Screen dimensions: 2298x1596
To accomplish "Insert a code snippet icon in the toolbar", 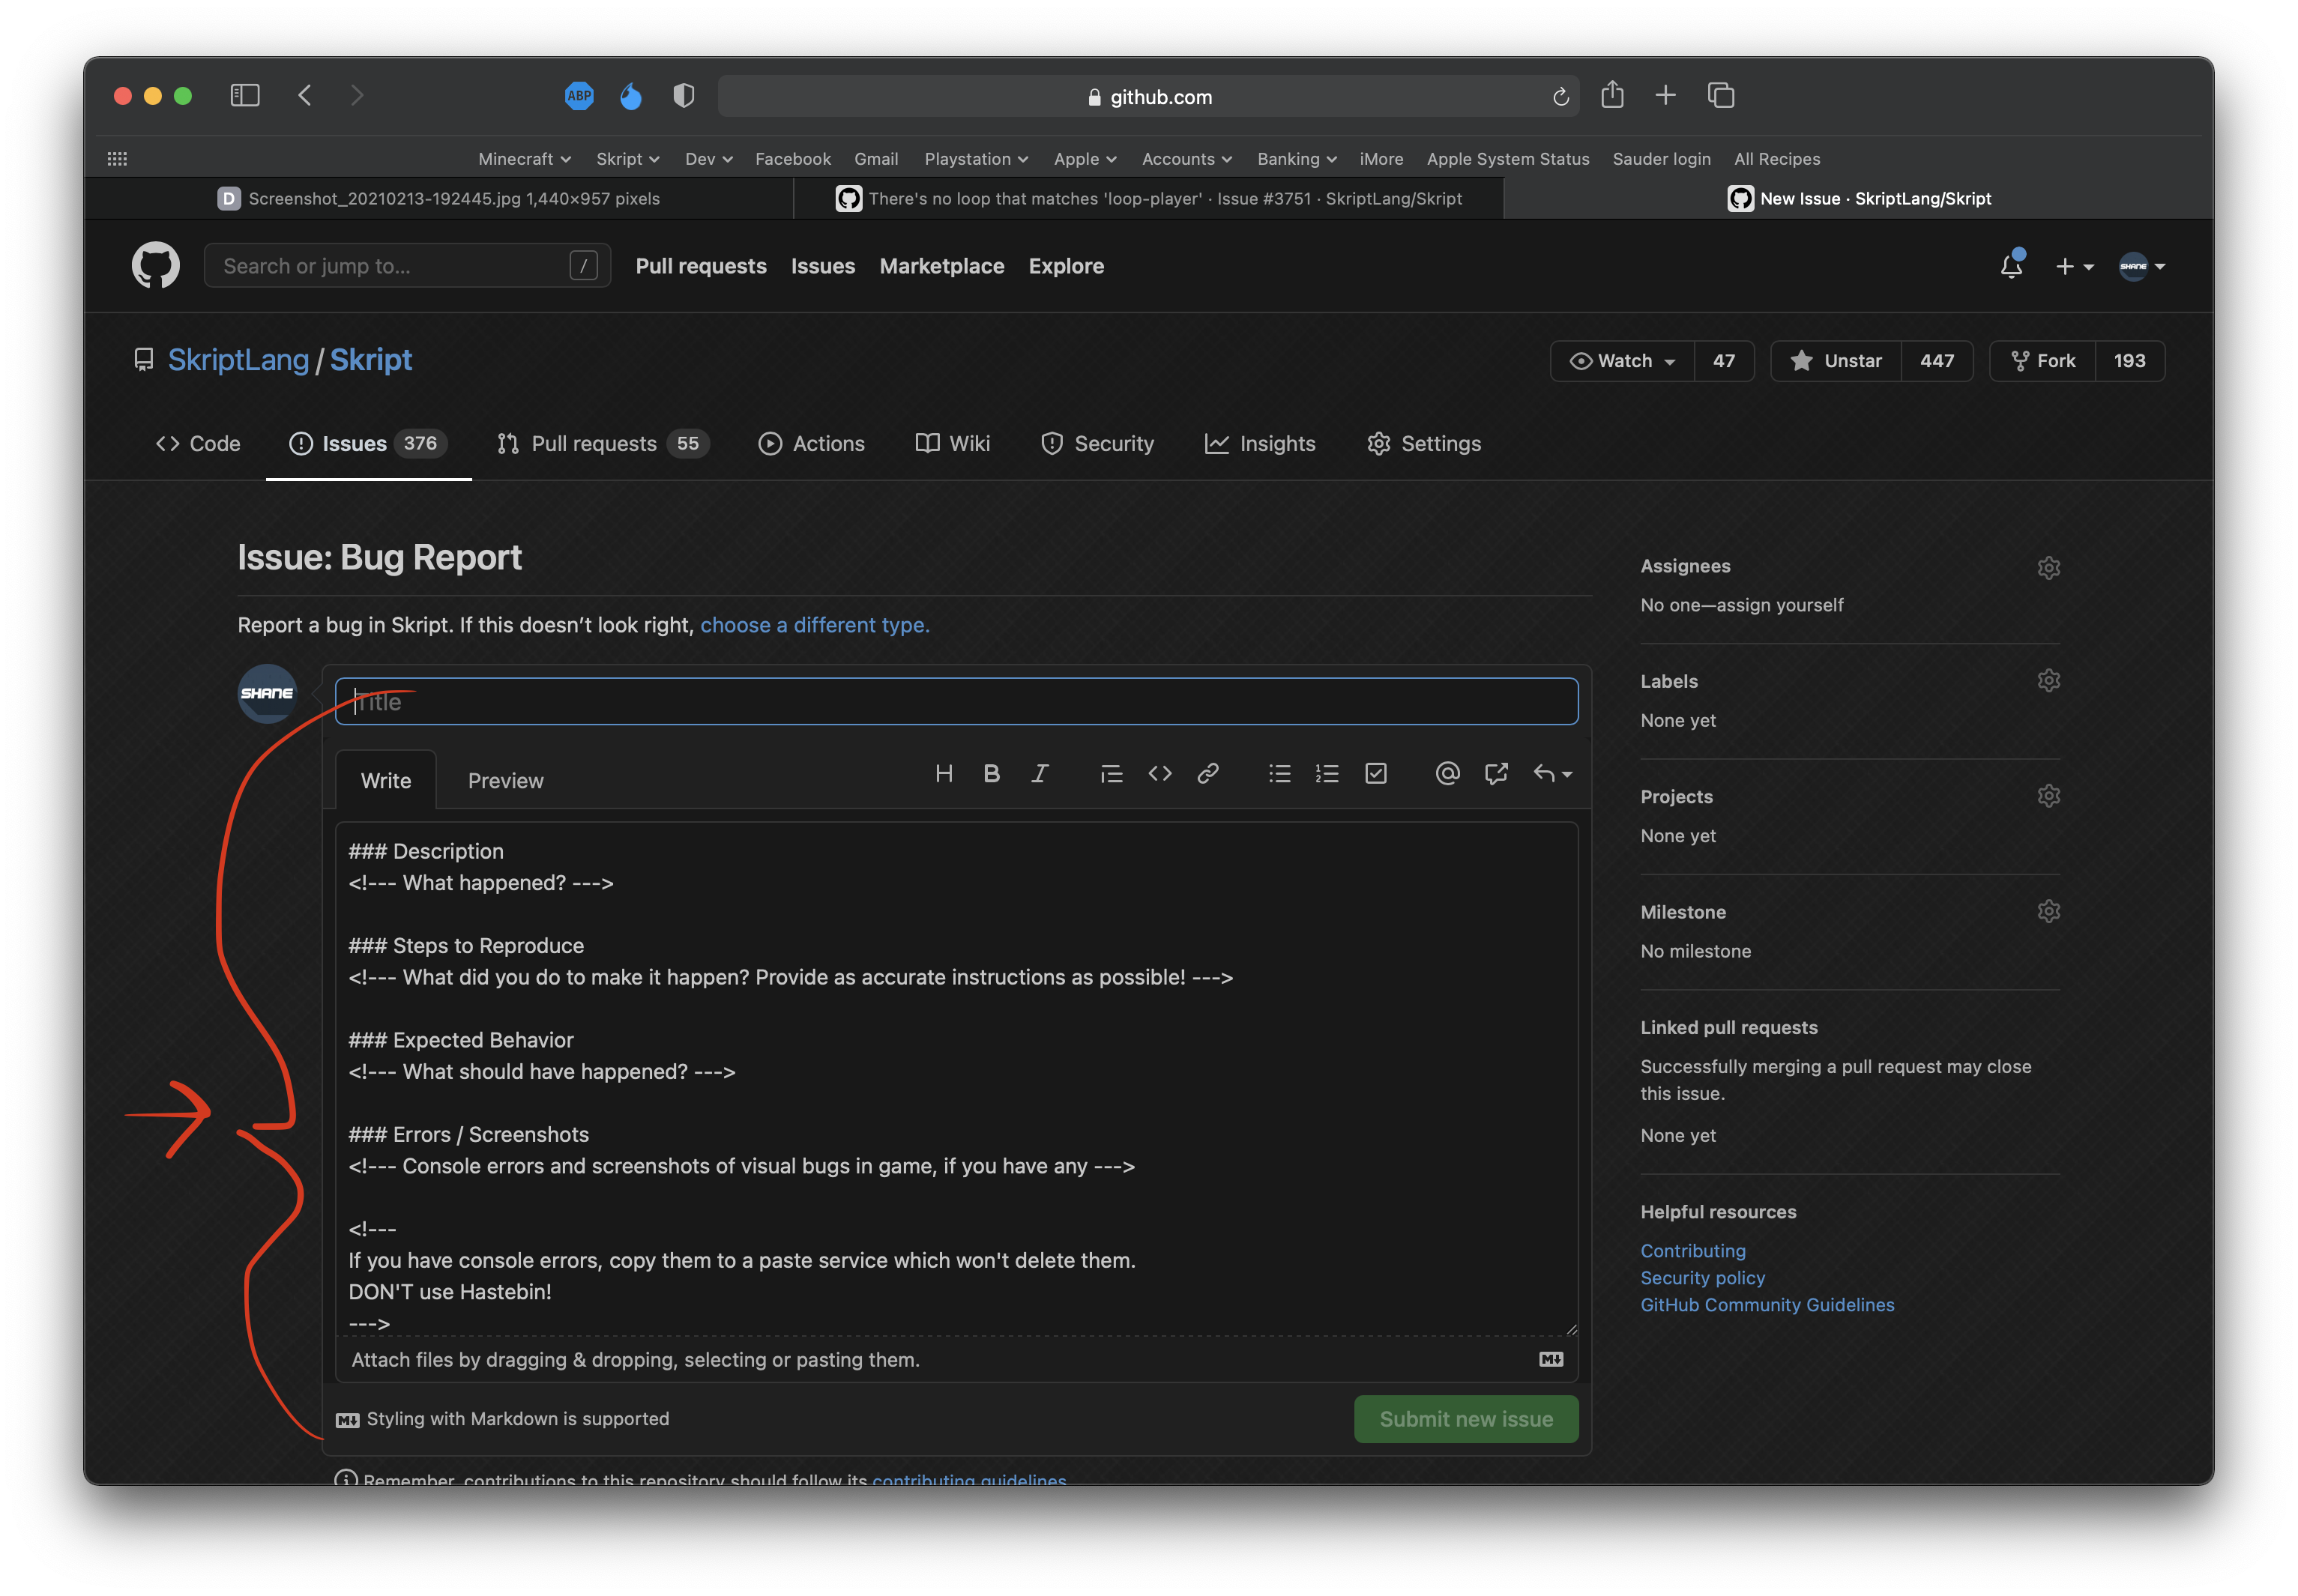I will point(1160,773).
